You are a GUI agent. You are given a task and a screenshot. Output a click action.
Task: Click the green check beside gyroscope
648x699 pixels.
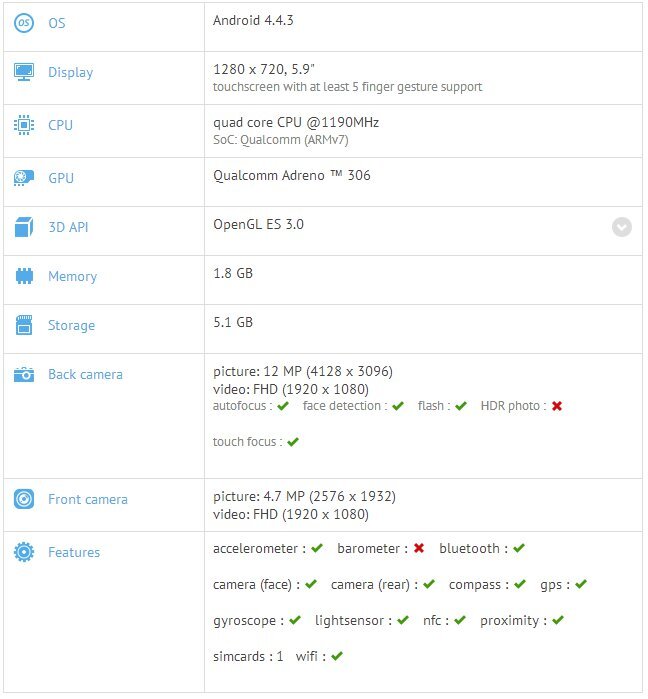click(295, 620)
